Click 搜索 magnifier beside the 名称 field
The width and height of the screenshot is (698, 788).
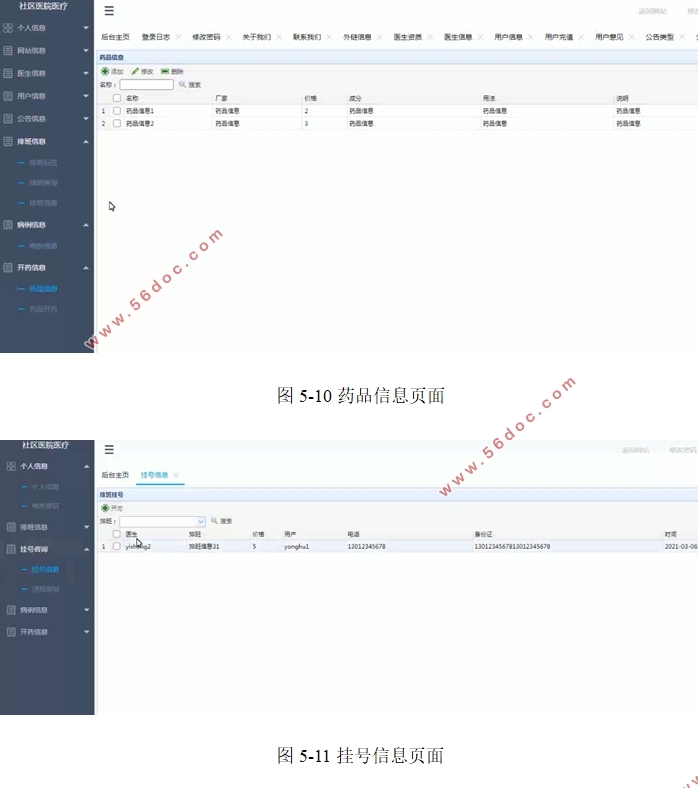pyautogui.click(x=182, y=85)
